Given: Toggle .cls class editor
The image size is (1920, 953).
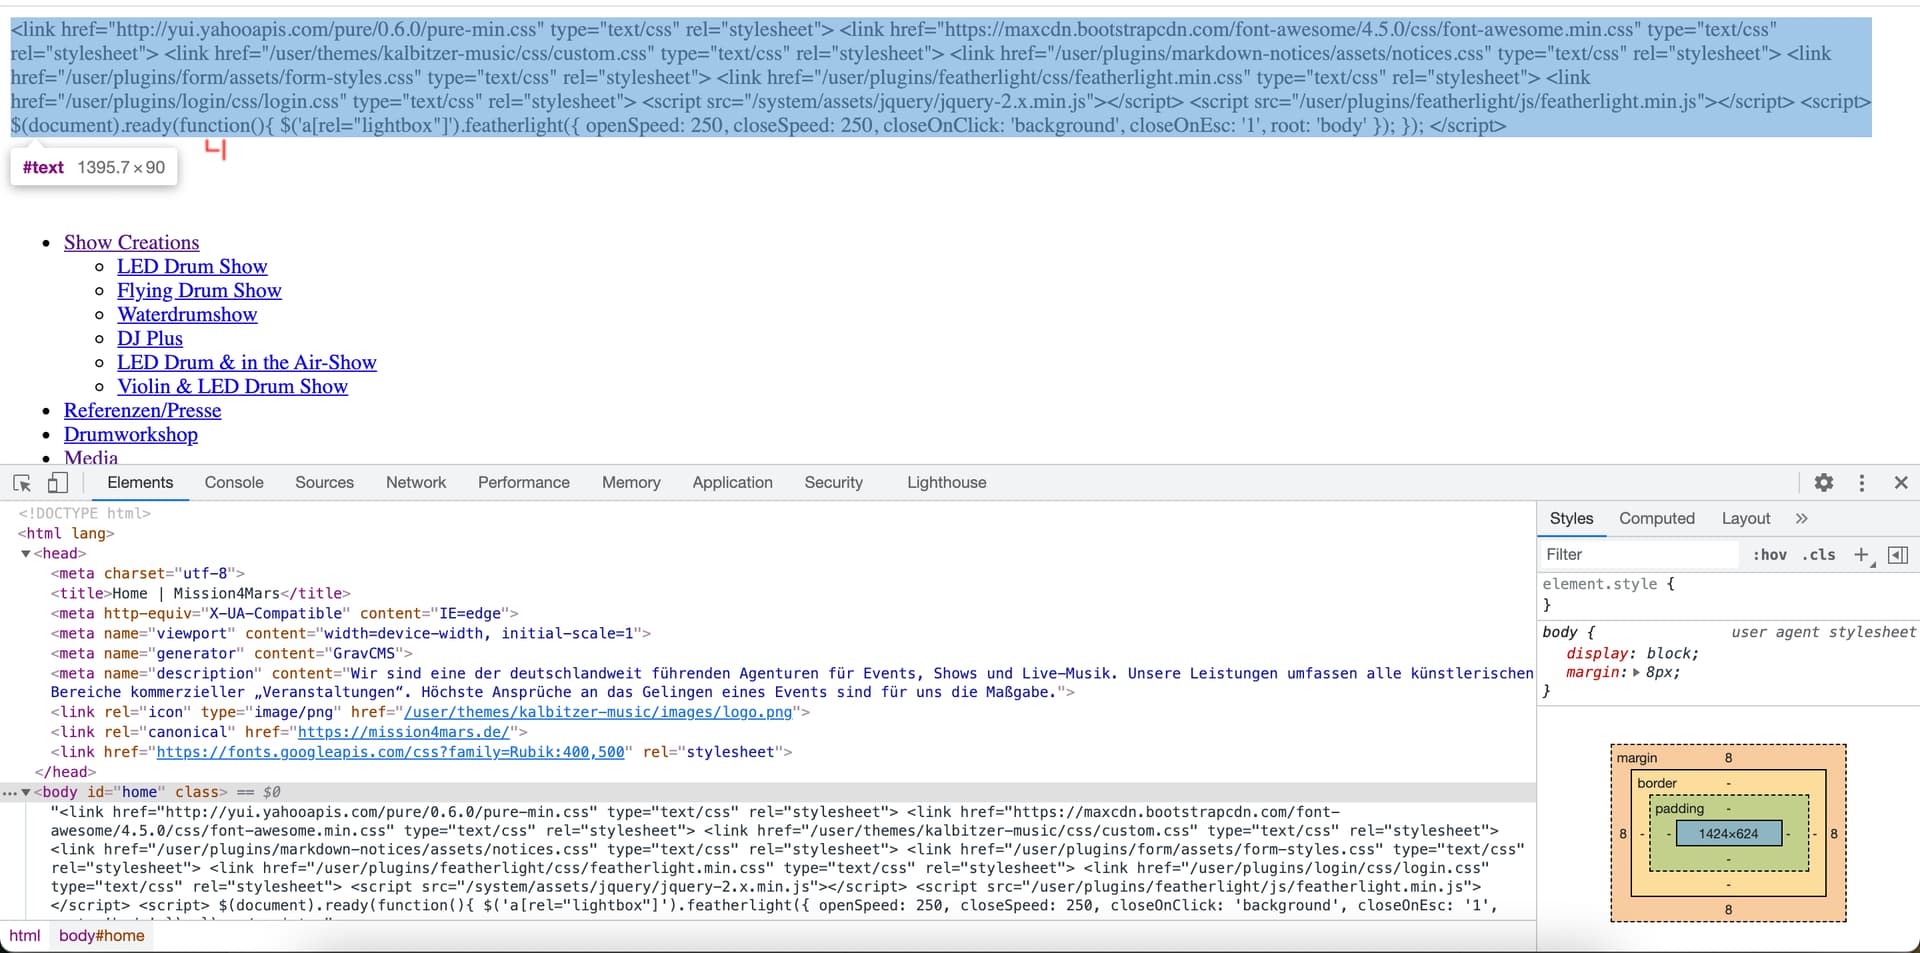Looking at the screenshot, I should click(x=1819, y=555).
